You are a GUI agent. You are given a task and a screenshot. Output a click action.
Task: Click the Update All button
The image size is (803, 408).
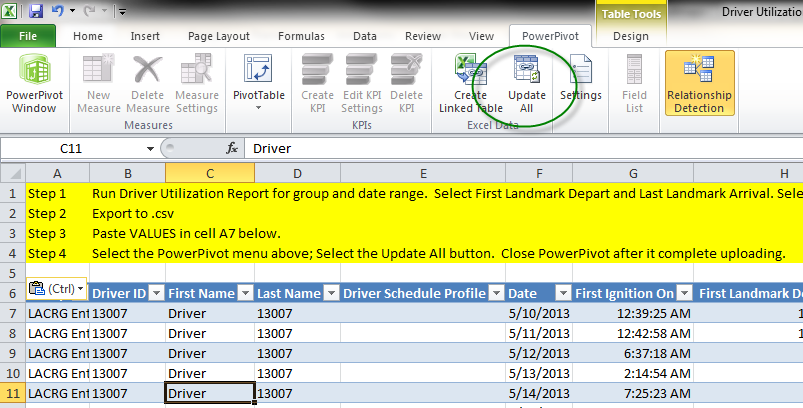[x=527, y=86]
